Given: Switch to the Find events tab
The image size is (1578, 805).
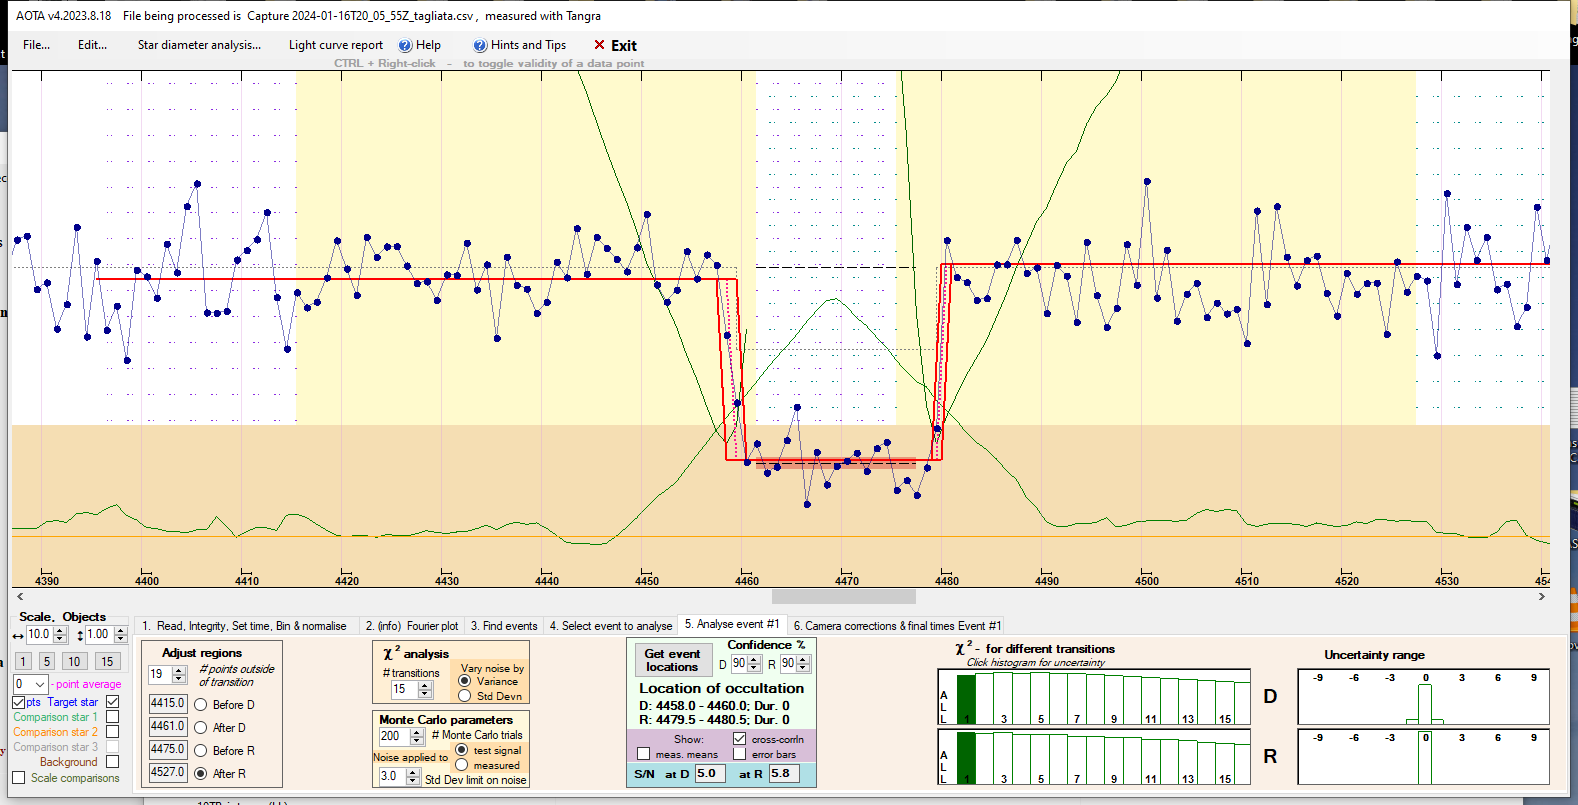Looking at the screenshot, I should pos(504,626).
